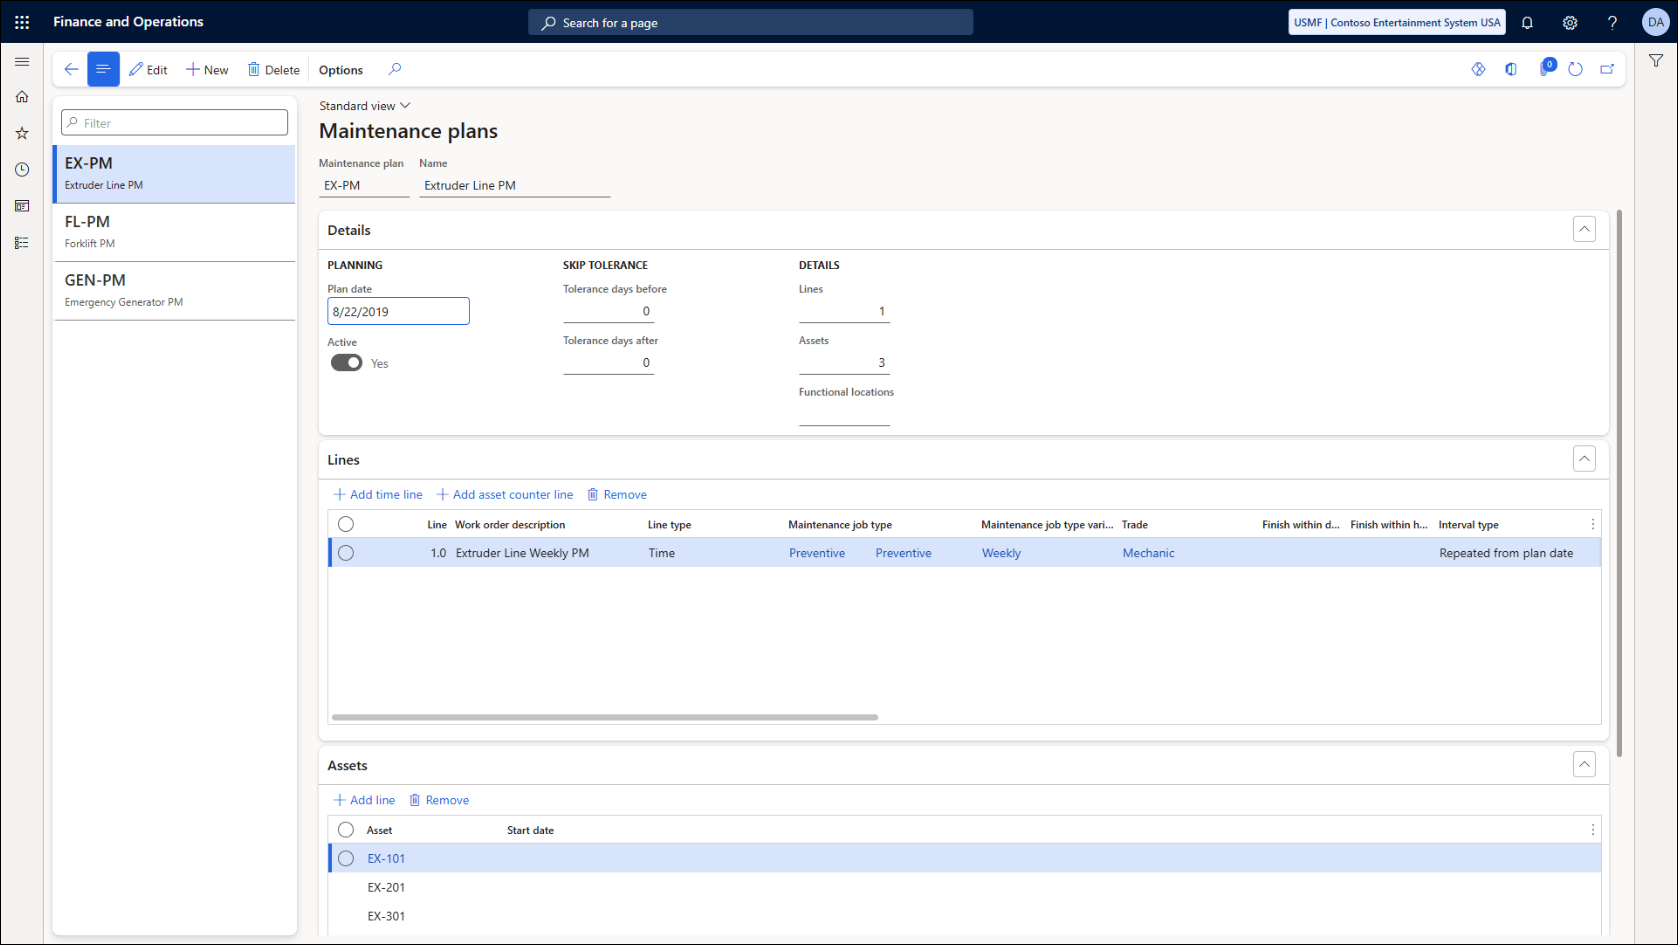
Task: Open the Options menu
Action: pos(341,70)
